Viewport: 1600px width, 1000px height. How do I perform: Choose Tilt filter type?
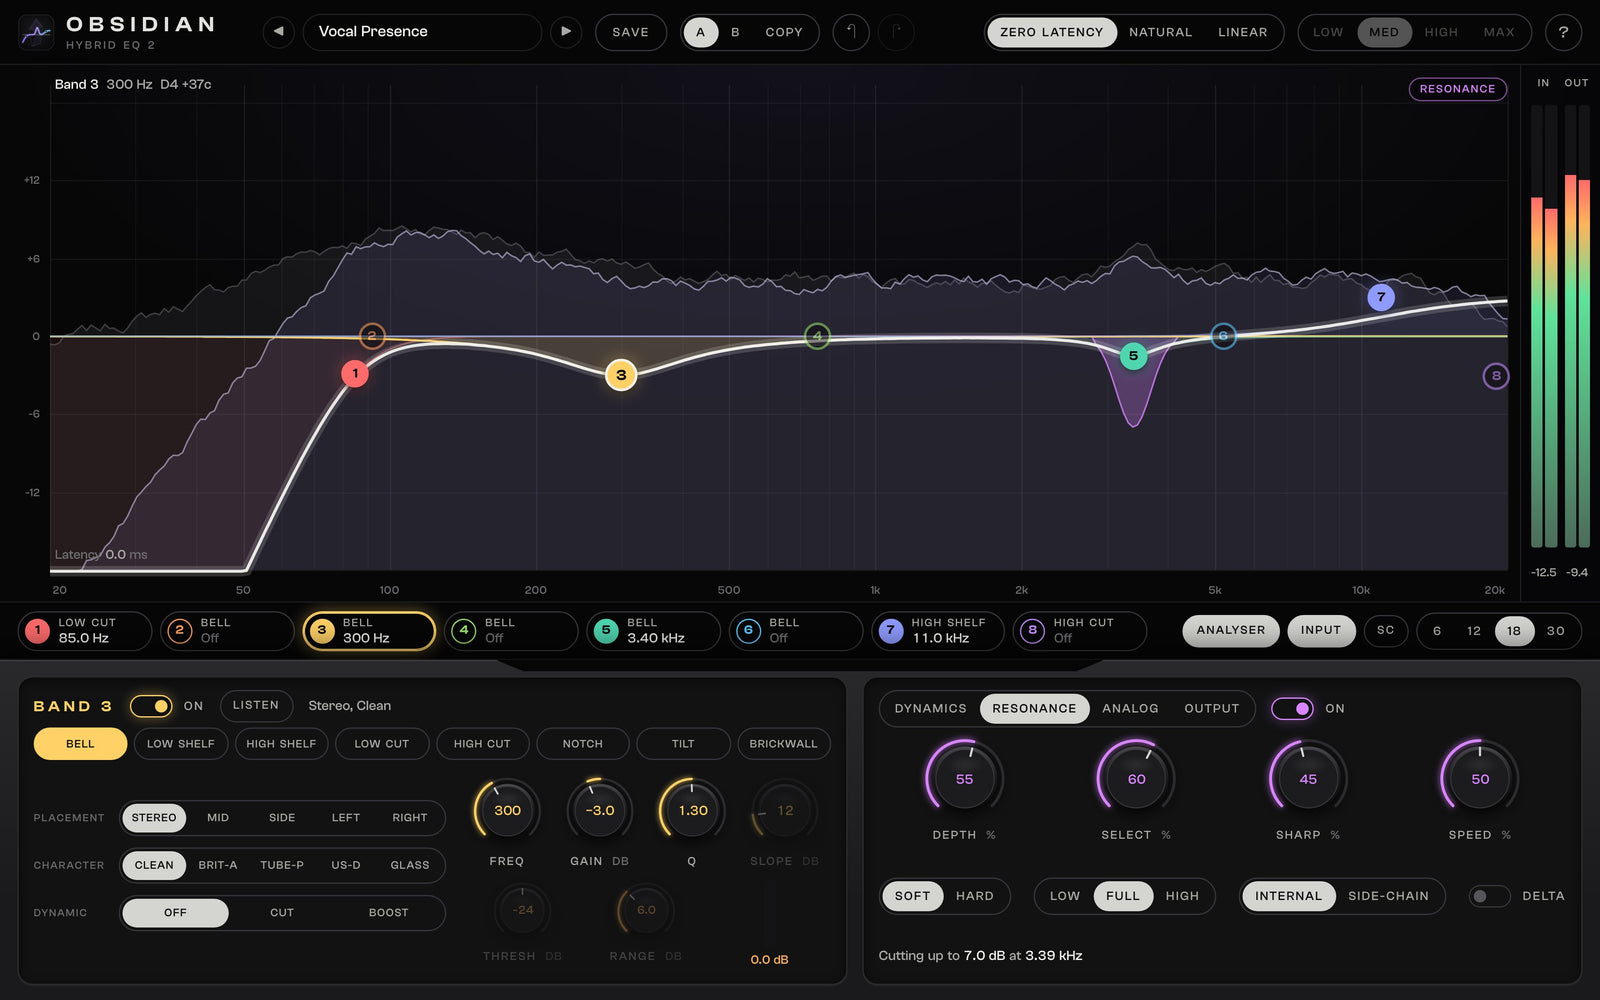coord(683,744)
